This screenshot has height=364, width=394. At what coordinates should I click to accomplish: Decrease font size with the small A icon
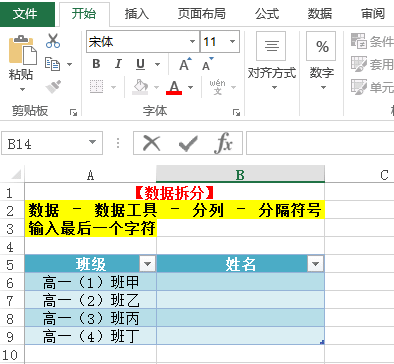pos(207,64)
